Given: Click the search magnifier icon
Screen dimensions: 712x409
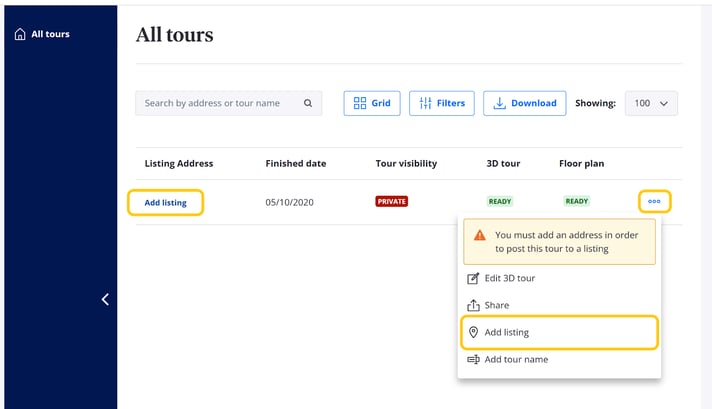Looking at the screenshot, I should [308, 103].
